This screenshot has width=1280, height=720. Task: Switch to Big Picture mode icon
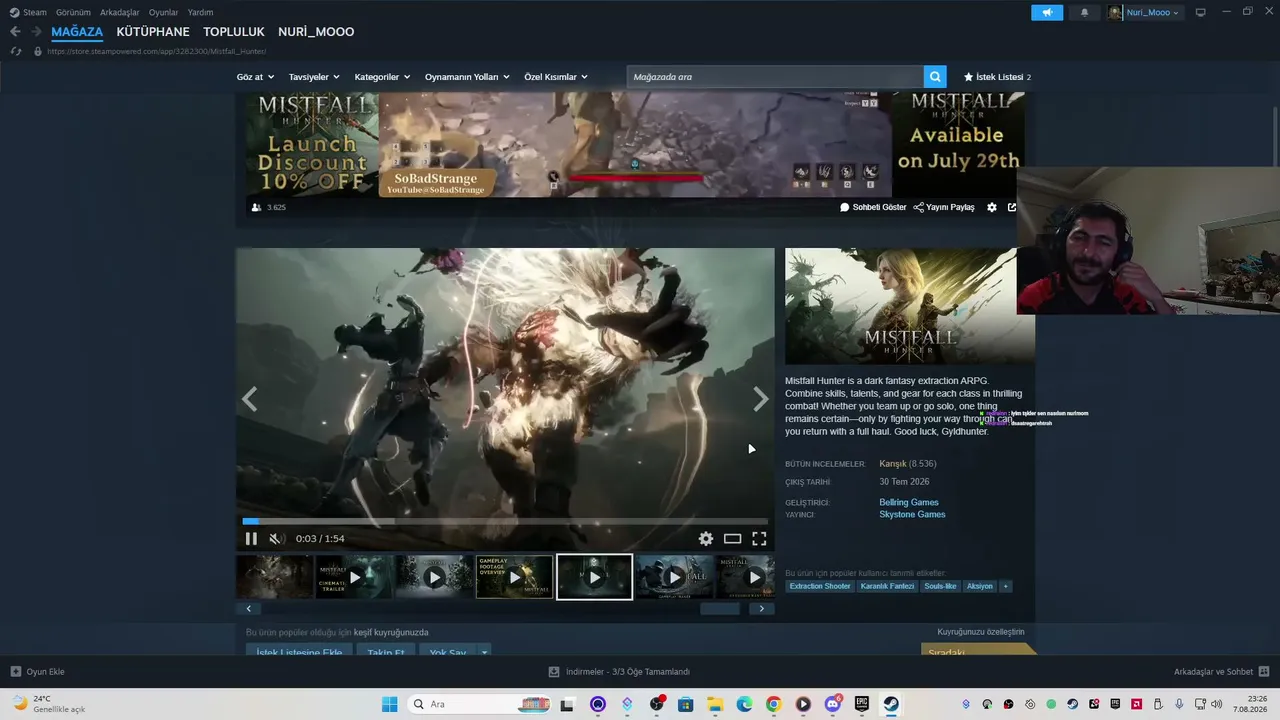(1201, 12)
